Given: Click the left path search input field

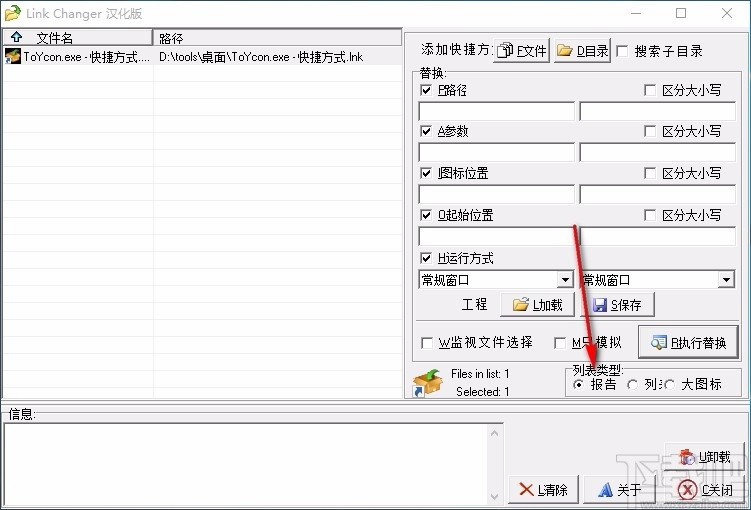Looking at the screenshot, I should click(x=496, y=111).
